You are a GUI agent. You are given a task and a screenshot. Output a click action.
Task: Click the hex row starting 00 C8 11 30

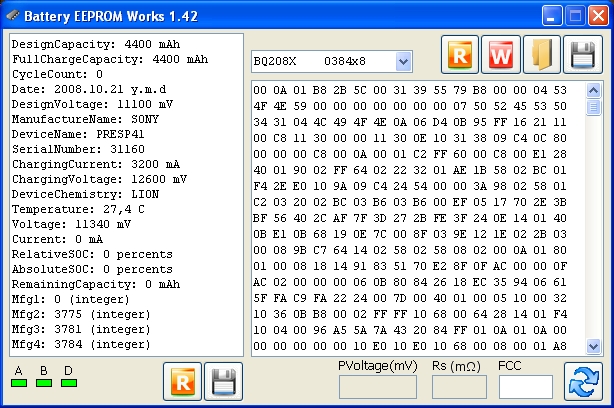tap(410, 138)
